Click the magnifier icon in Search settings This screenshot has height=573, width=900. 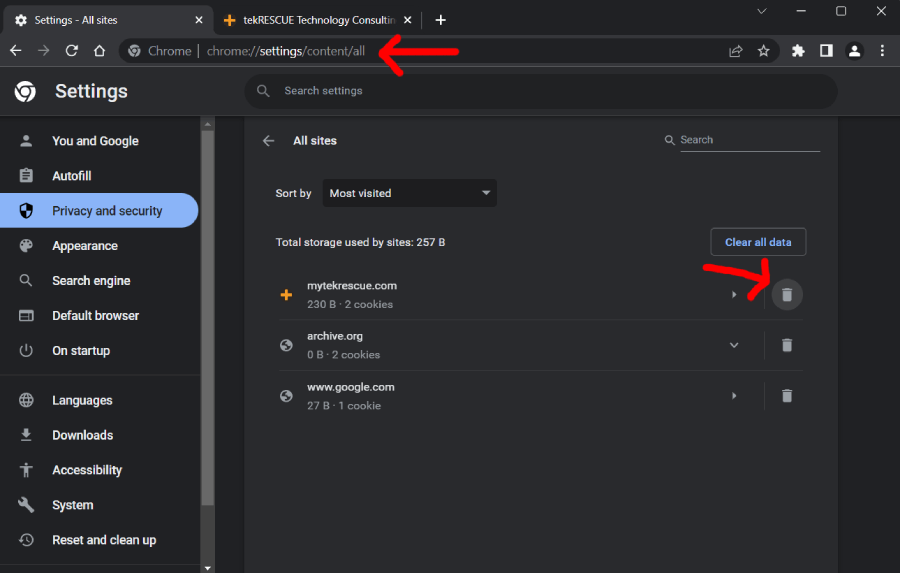[x=263, y=91]
